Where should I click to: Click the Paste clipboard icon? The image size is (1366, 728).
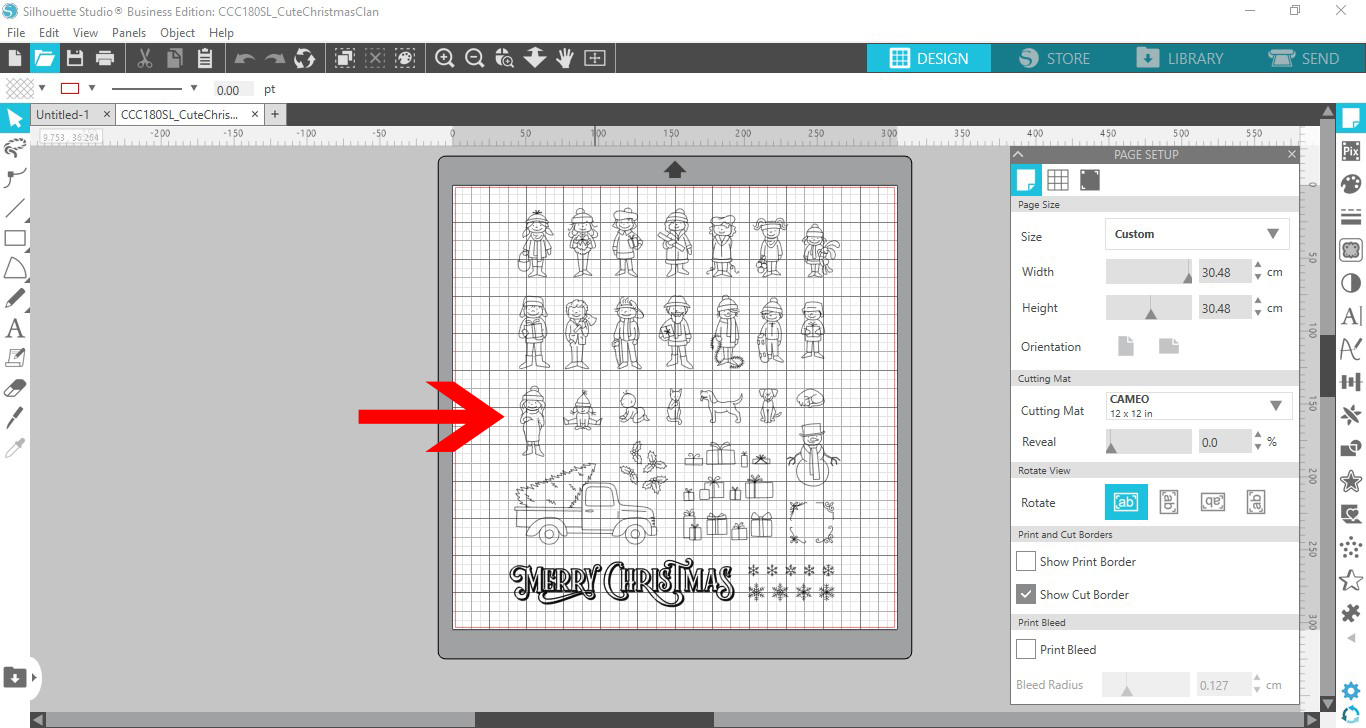pyautogui.click(x=205, y=58)
